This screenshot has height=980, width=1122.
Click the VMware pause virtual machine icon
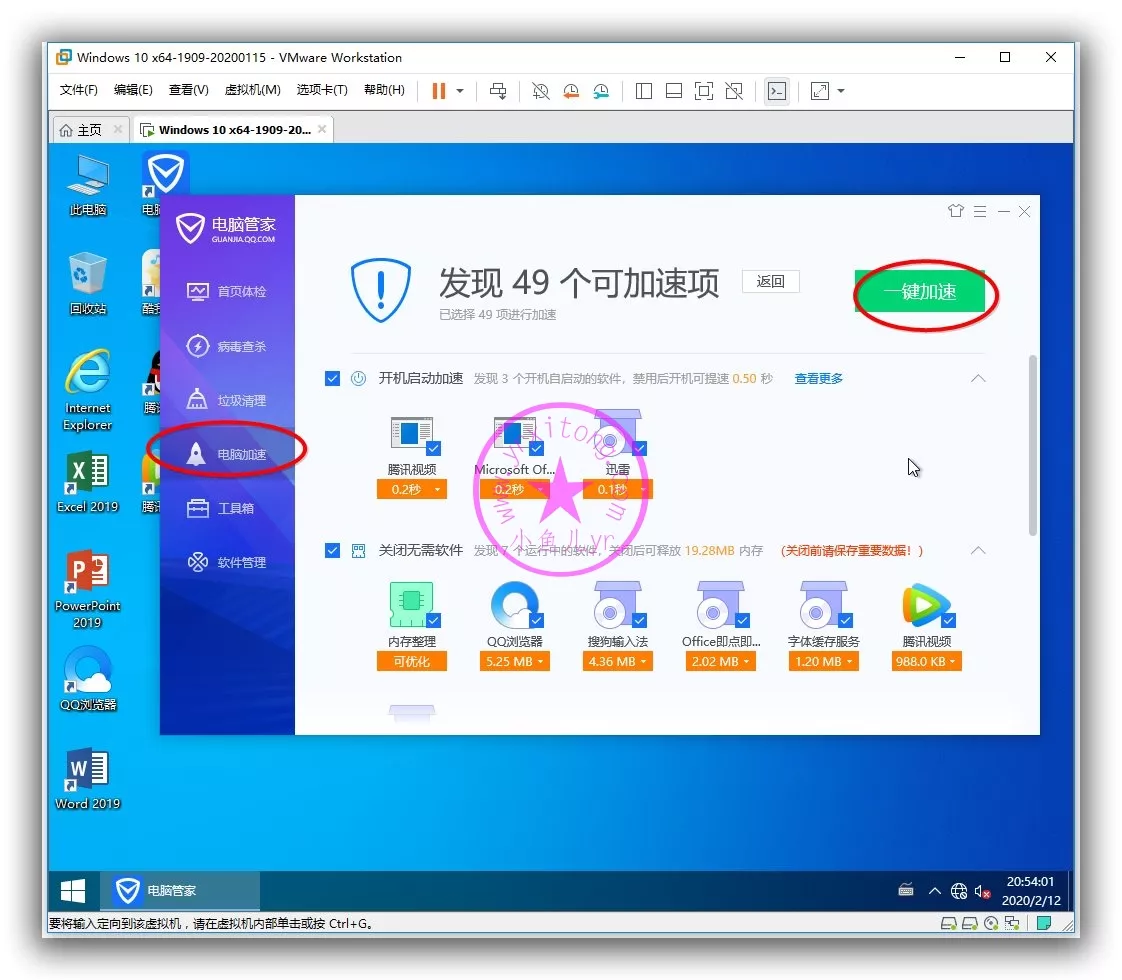438,91
